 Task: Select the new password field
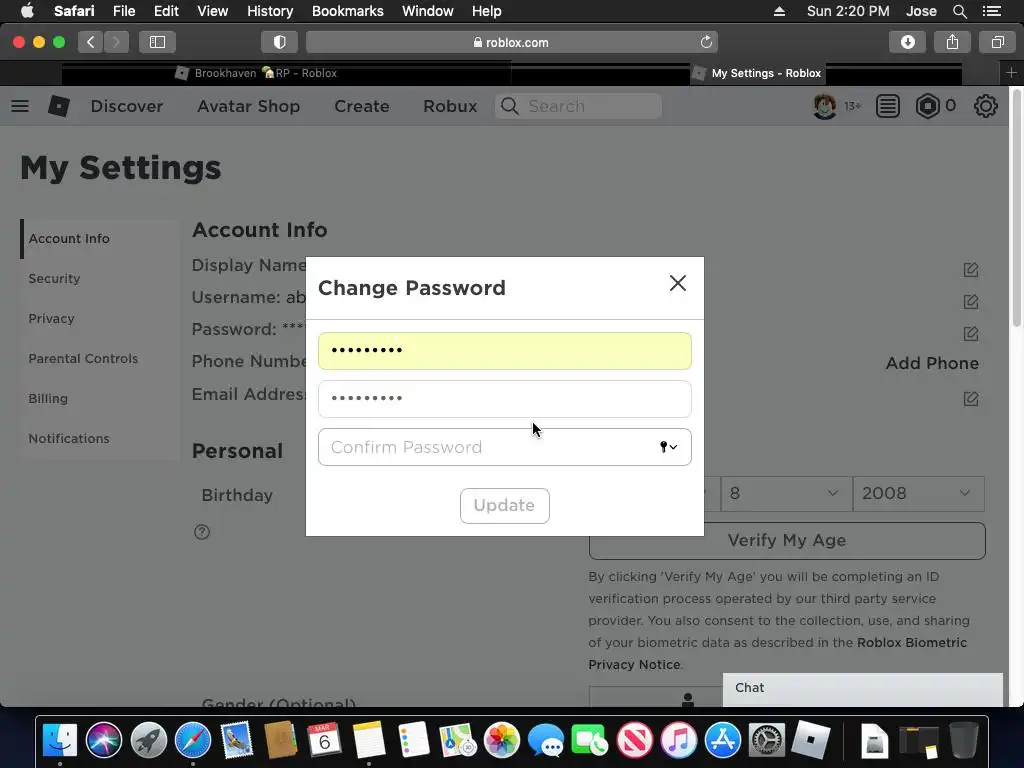point(504,399)
